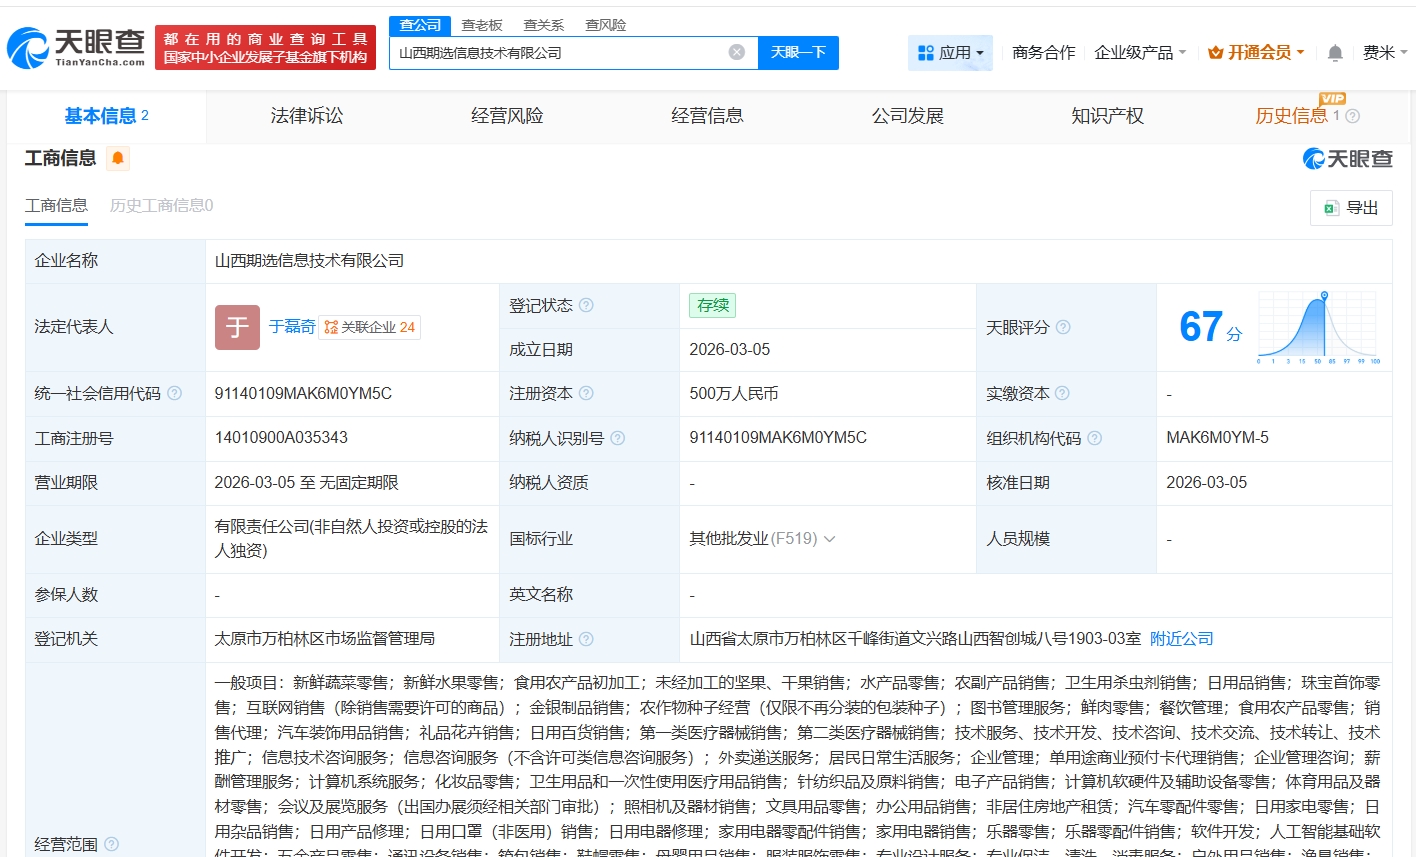
Task: Click the 天眼一下 search button
Action: point(798,52)
